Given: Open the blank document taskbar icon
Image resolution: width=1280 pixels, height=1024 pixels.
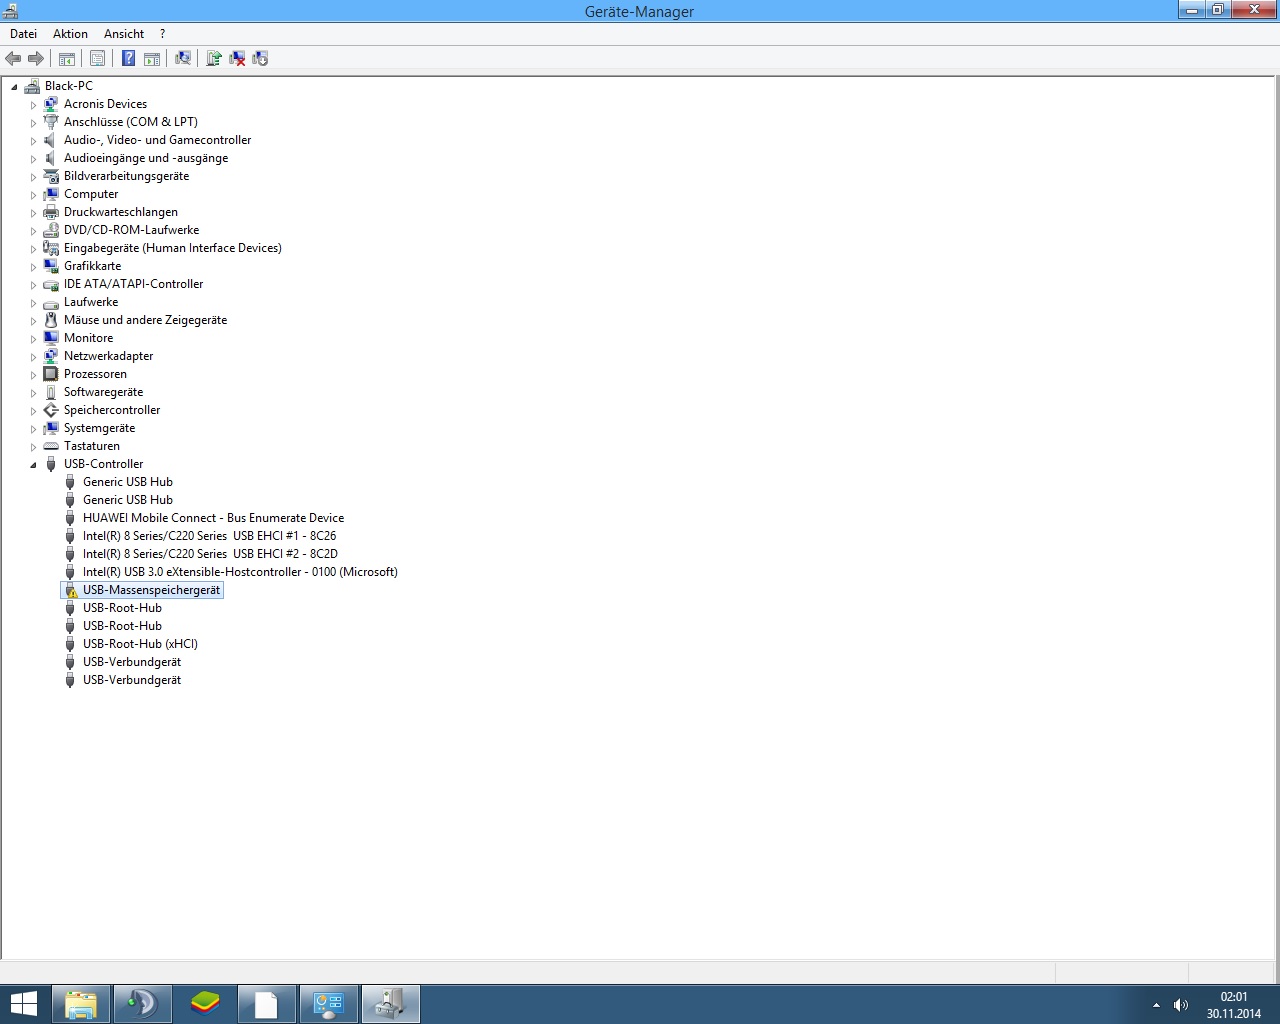Looking at the screenshot, I should pos(266,1004).
